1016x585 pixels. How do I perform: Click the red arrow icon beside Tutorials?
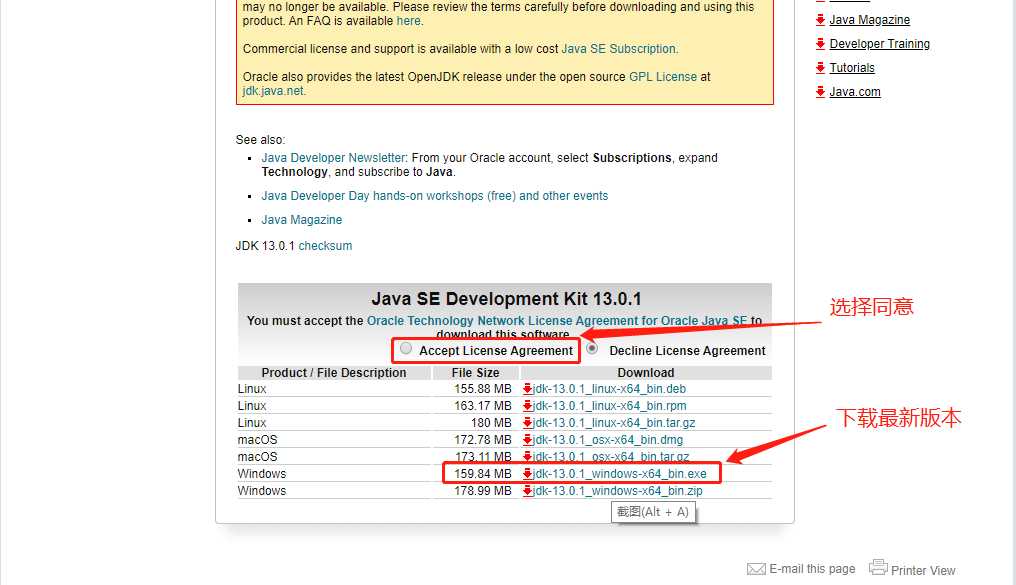(820, 67)
